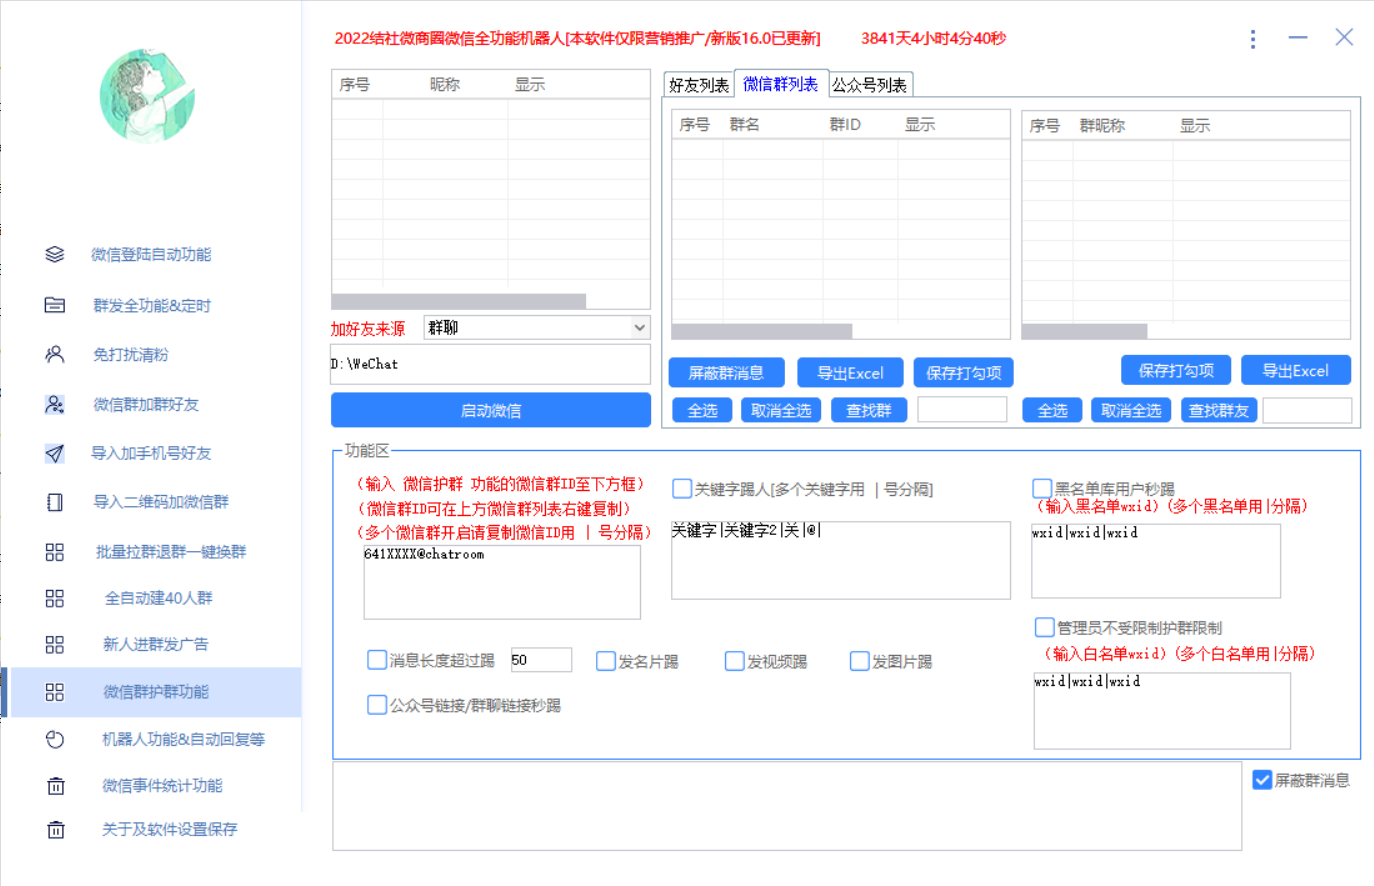Click 导出Excel below the group list
This screenshot has width=1374, height=886.
click(x=850, y=370)
